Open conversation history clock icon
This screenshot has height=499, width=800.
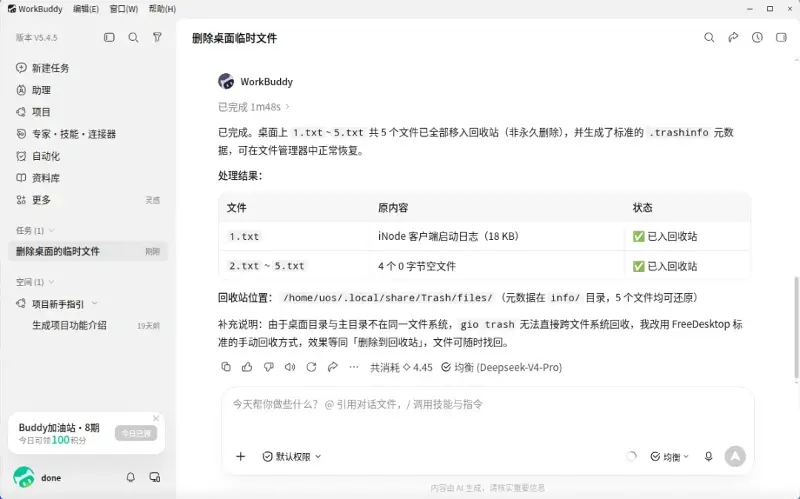(x=757, y=37)
